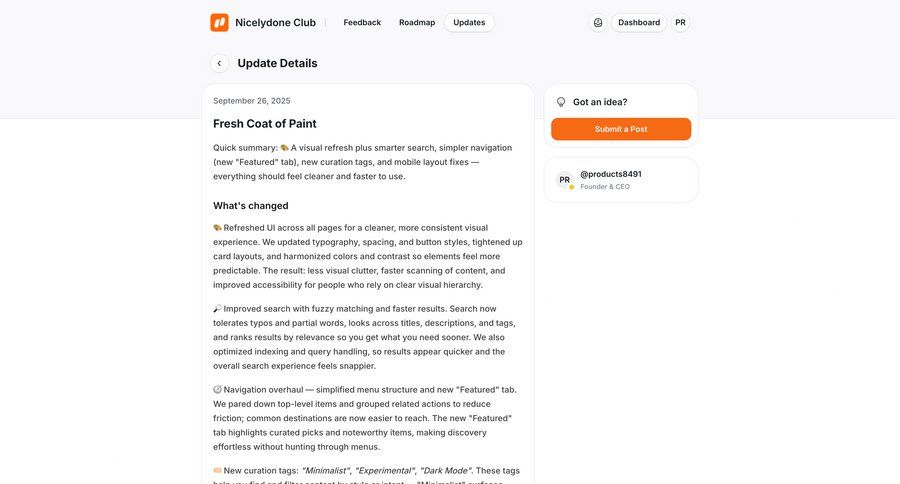Open the Feedback tab

[362, 22]
